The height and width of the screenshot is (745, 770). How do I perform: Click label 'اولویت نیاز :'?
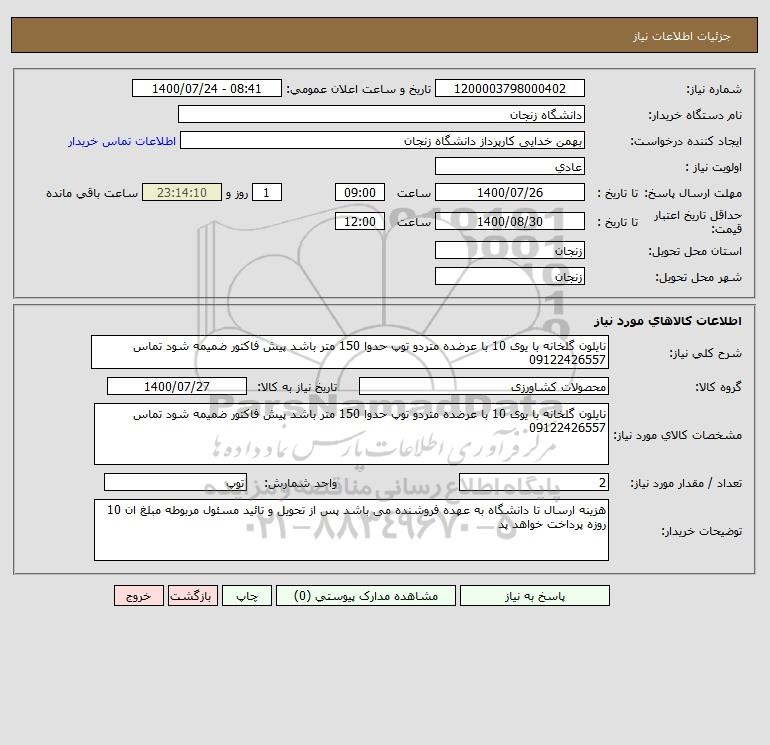tap(714, 167)
